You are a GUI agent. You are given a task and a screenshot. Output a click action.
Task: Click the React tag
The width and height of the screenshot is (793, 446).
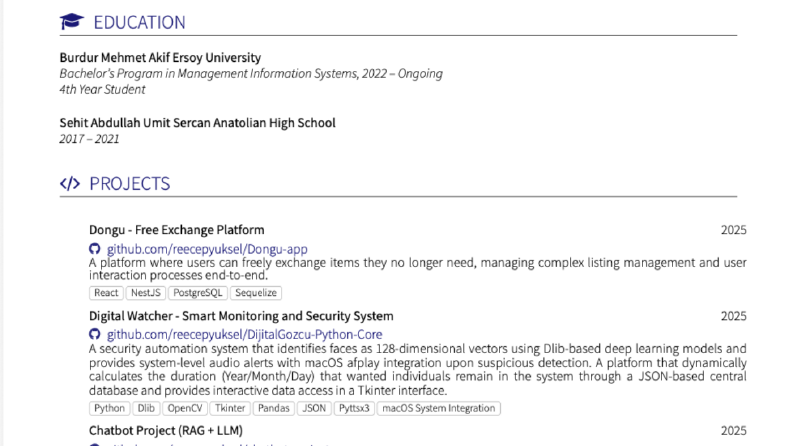click(x=106, y=293)
